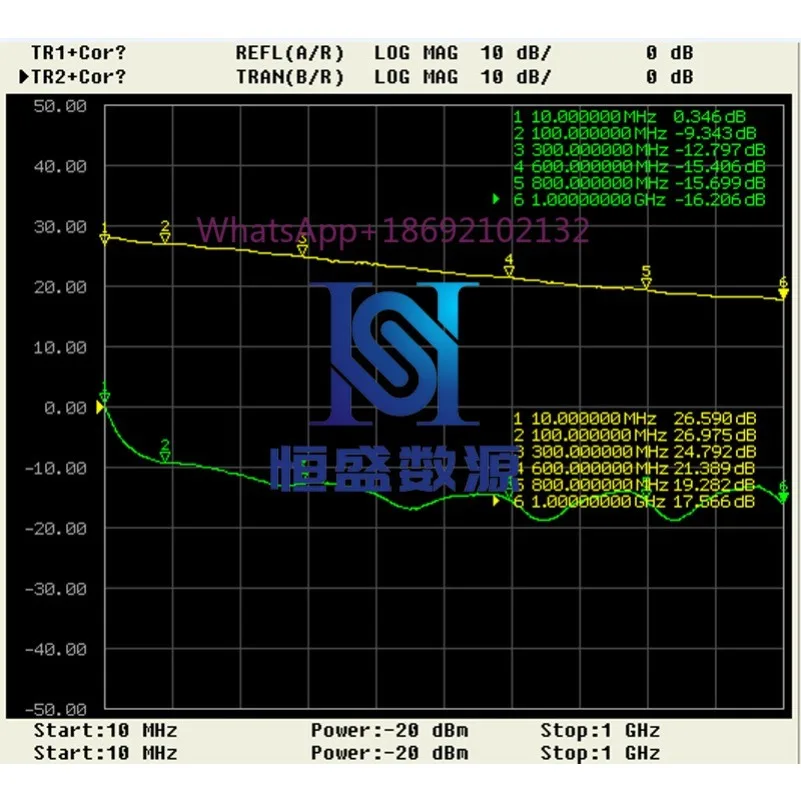Screen dimensions: 801x801
Task: Click the 20.00 scale value
Action: (x=60, y=287)
